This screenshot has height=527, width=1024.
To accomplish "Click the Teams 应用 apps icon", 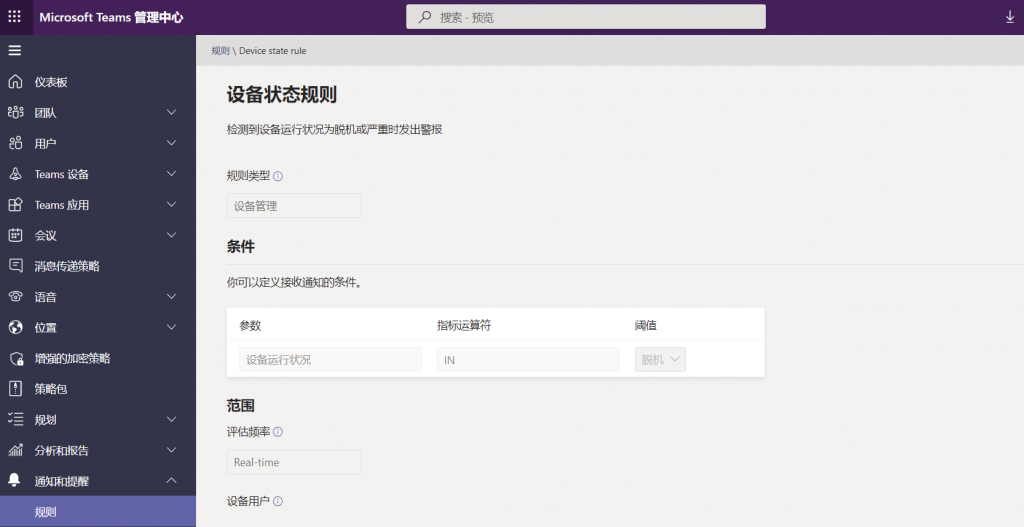I will 15,204.
